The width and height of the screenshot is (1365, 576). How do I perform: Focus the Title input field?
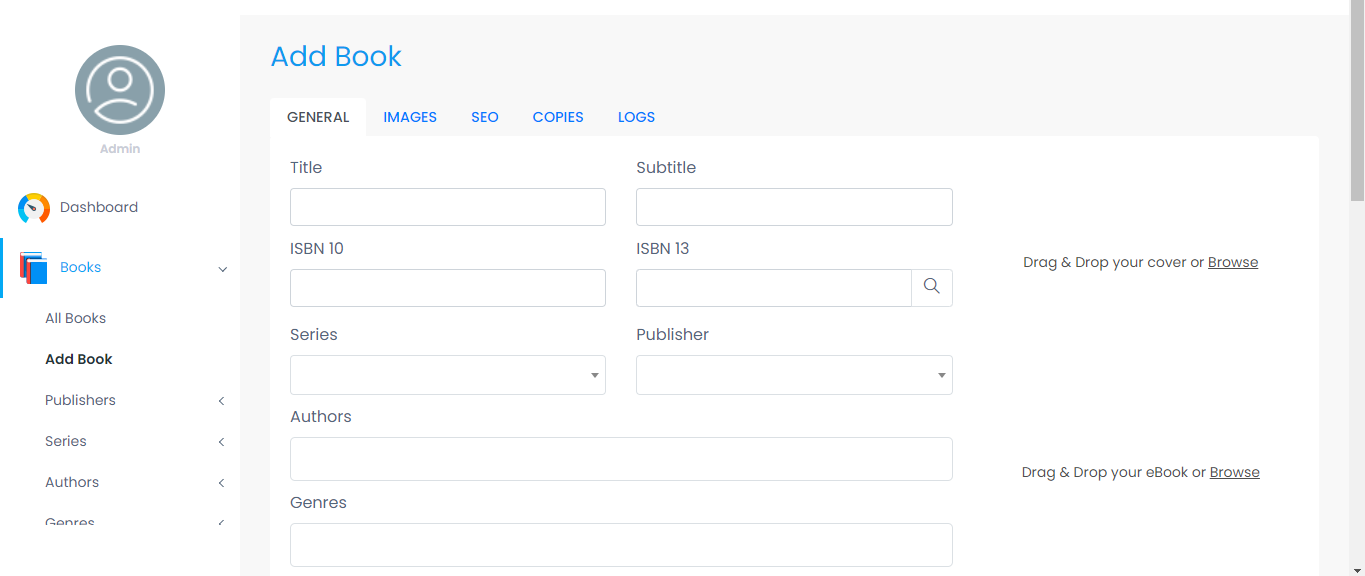[447, 207]
